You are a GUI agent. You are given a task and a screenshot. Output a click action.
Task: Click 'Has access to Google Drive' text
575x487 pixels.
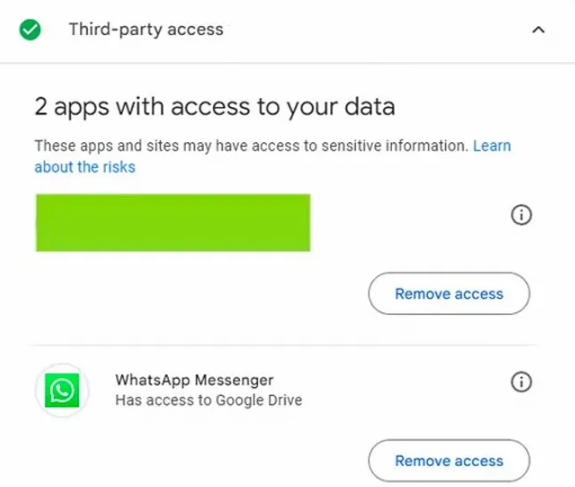[x=209, y=400]
